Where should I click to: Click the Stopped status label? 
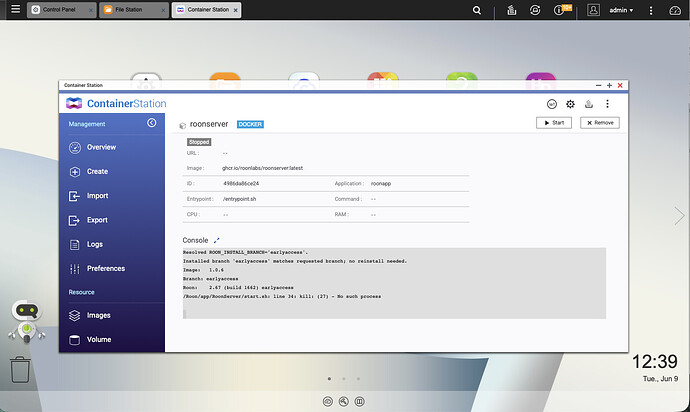(199, 142)
